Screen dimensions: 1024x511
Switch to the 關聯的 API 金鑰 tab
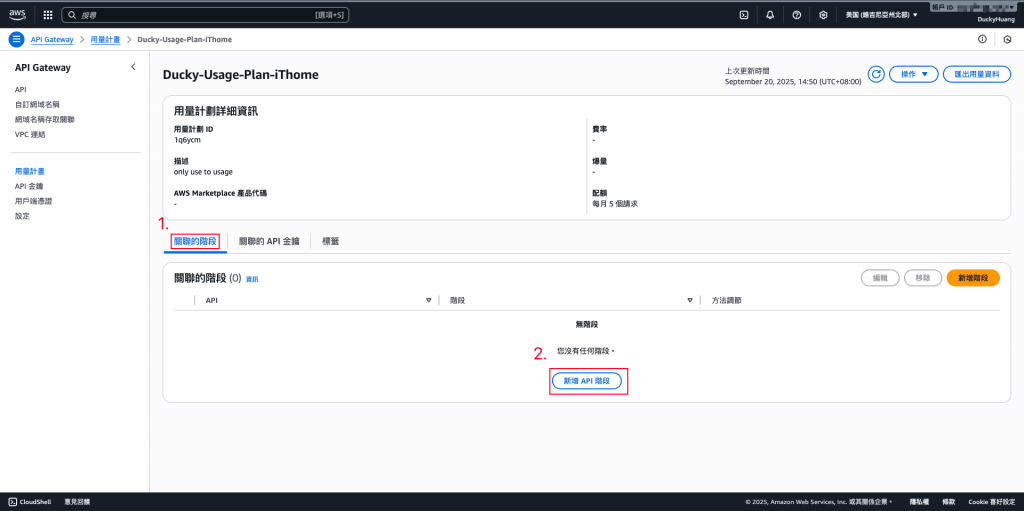click(269, 241)
